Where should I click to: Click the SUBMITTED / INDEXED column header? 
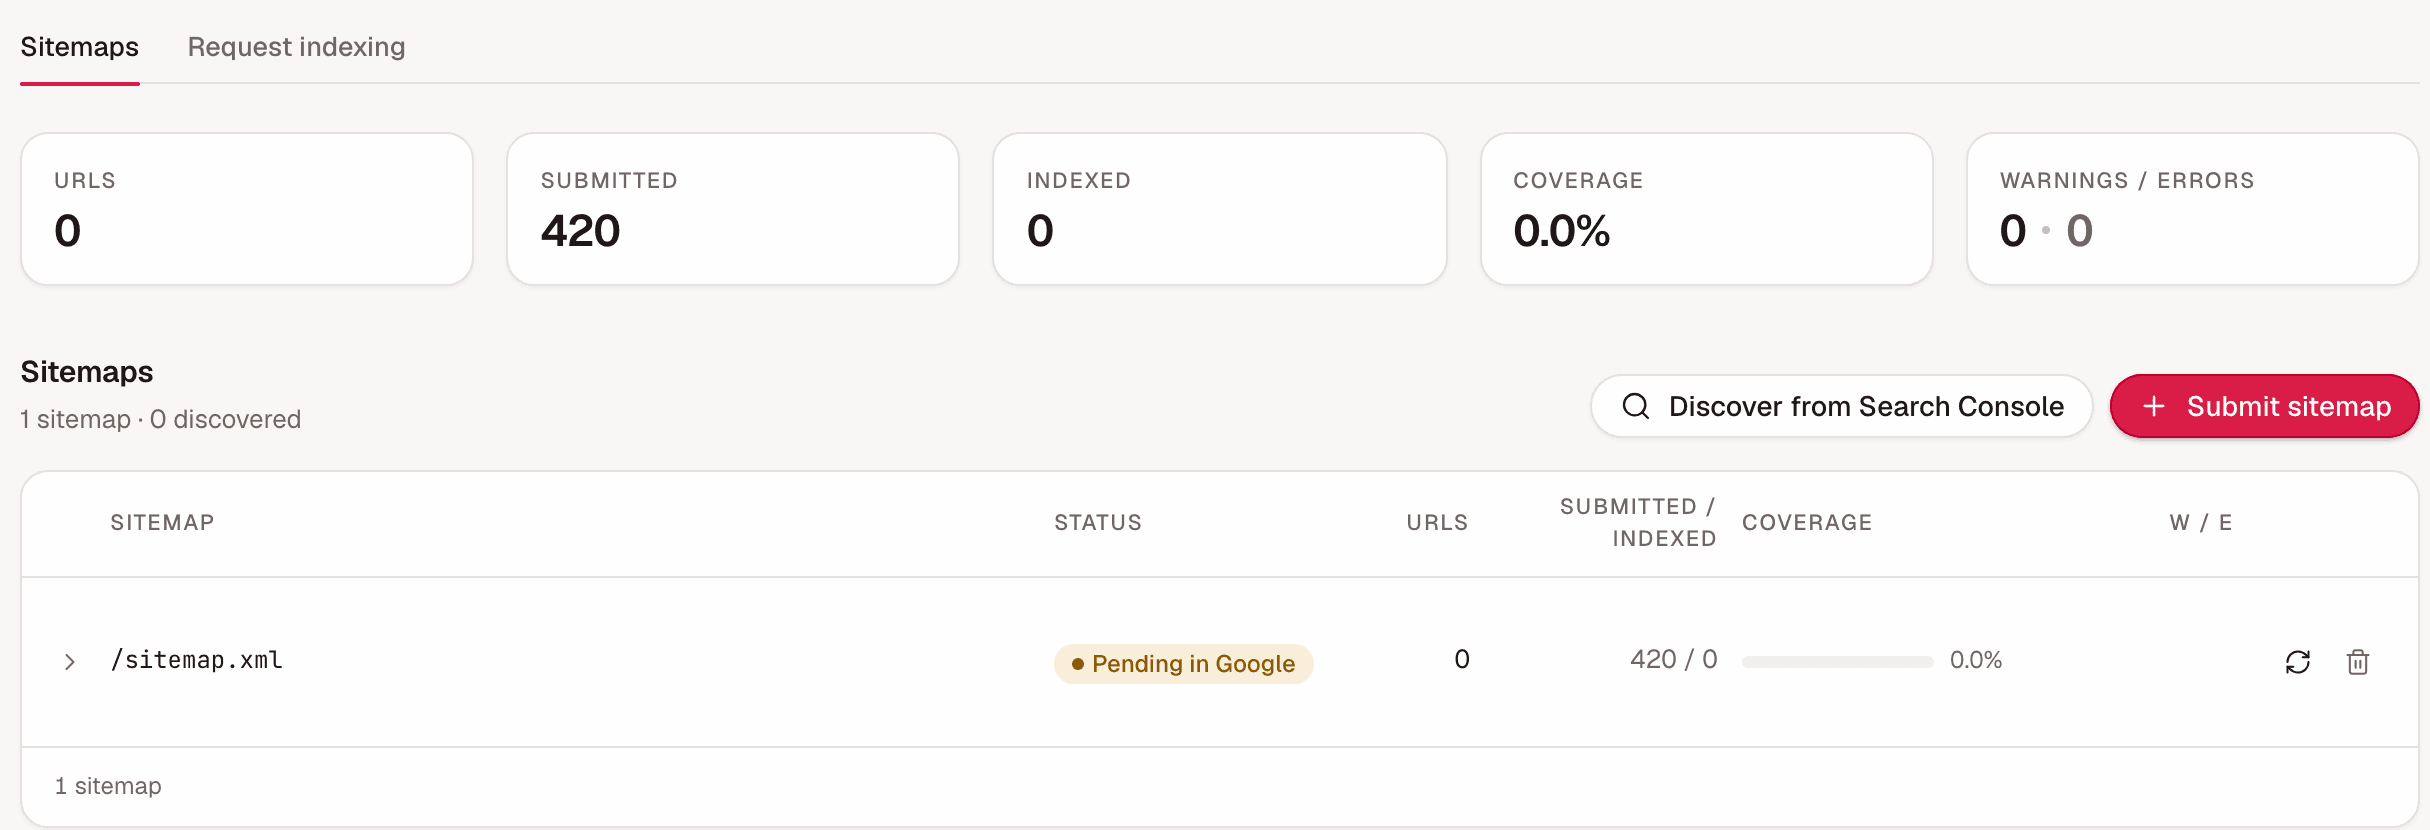click(1638, 522)
